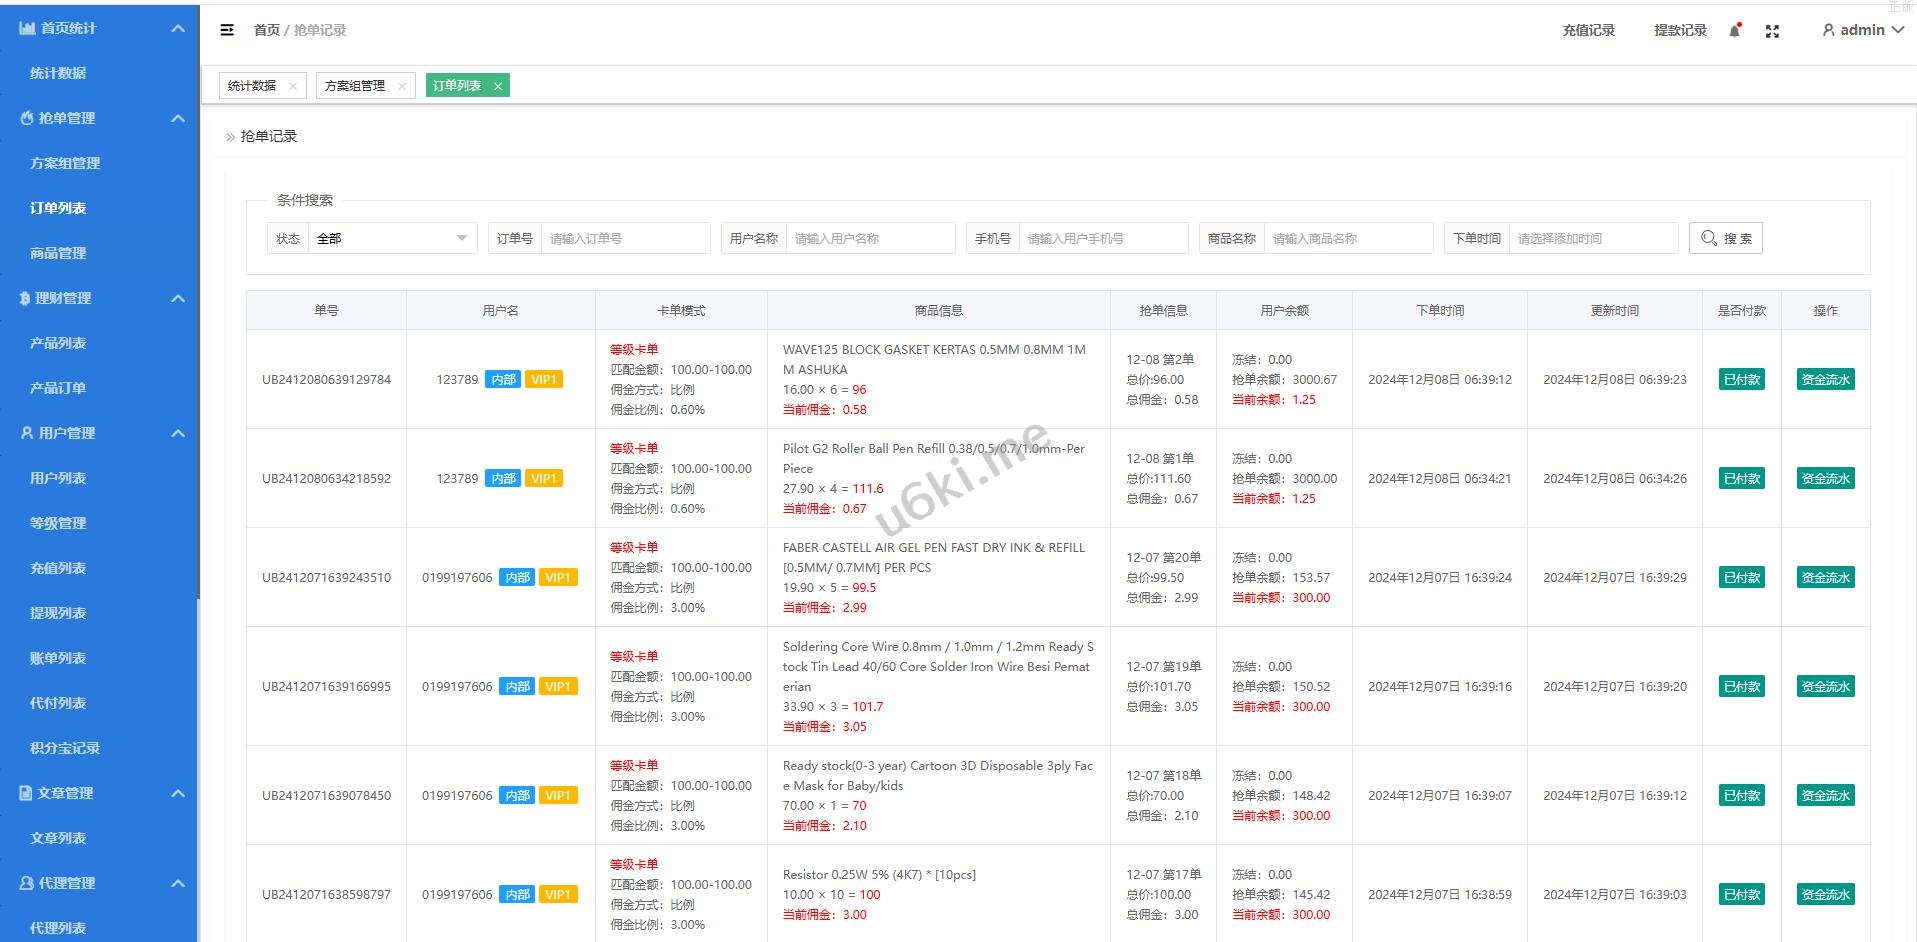This screenshot has width=1917, height=942.
Task: Collapse the 用户管理 sidebar section
Action: click(x=178, y=433)
